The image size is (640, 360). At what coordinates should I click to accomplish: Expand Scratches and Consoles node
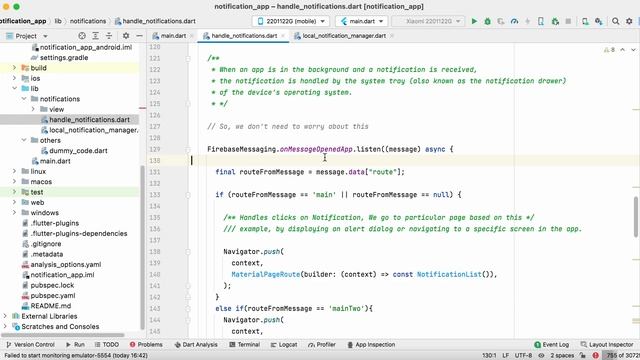(x=5, y=327)
